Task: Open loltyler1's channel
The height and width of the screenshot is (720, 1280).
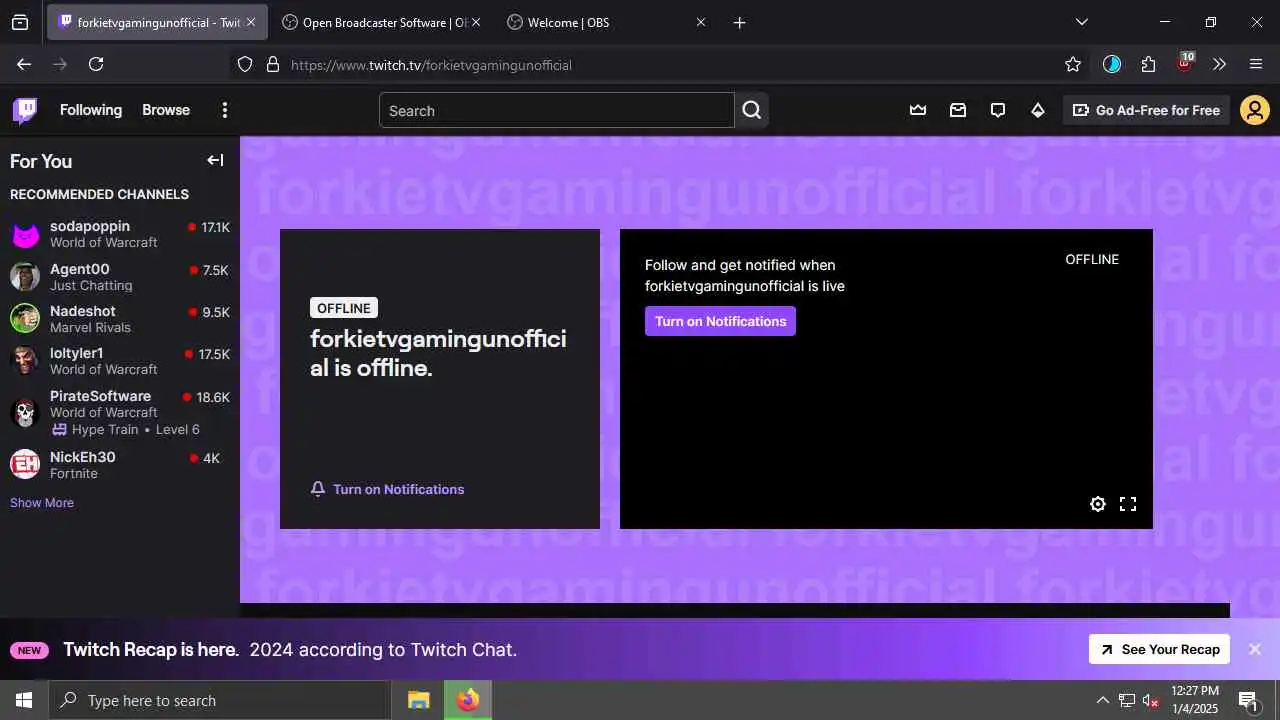Action: (x=120, y=361)
